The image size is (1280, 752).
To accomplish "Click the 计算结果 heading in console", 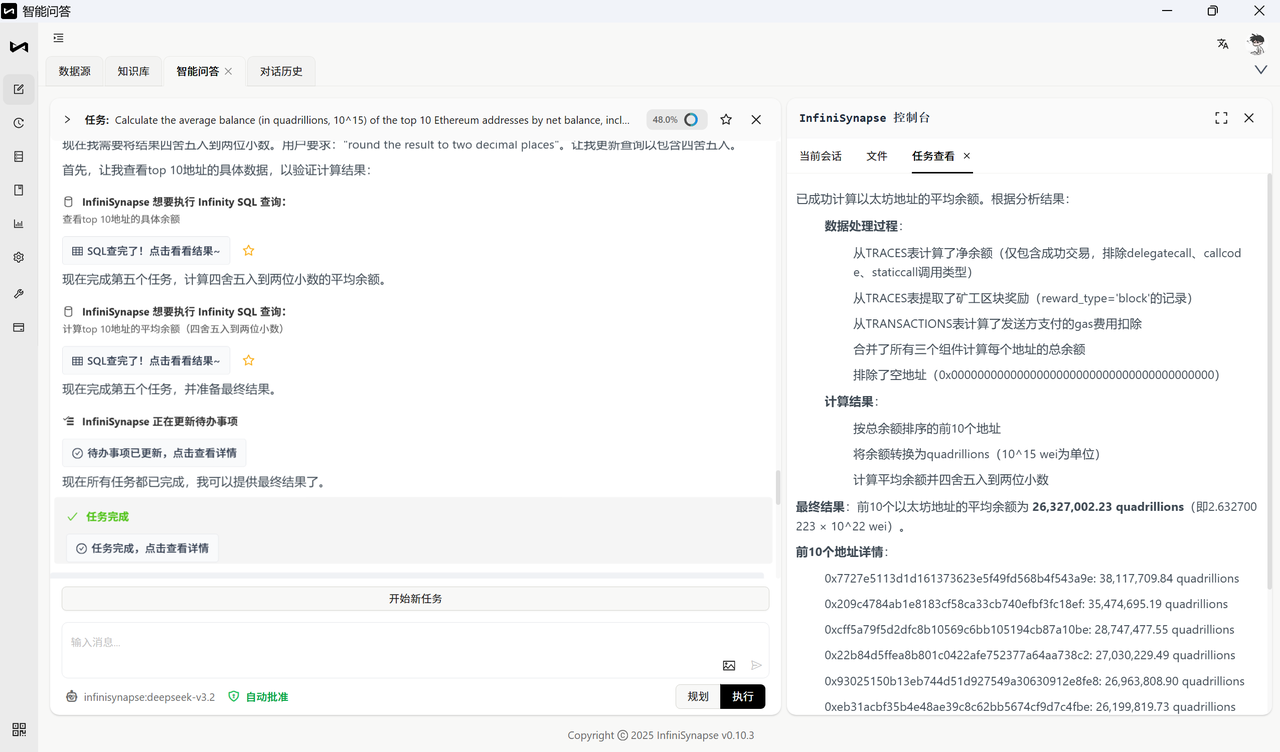I will point(851,401).
